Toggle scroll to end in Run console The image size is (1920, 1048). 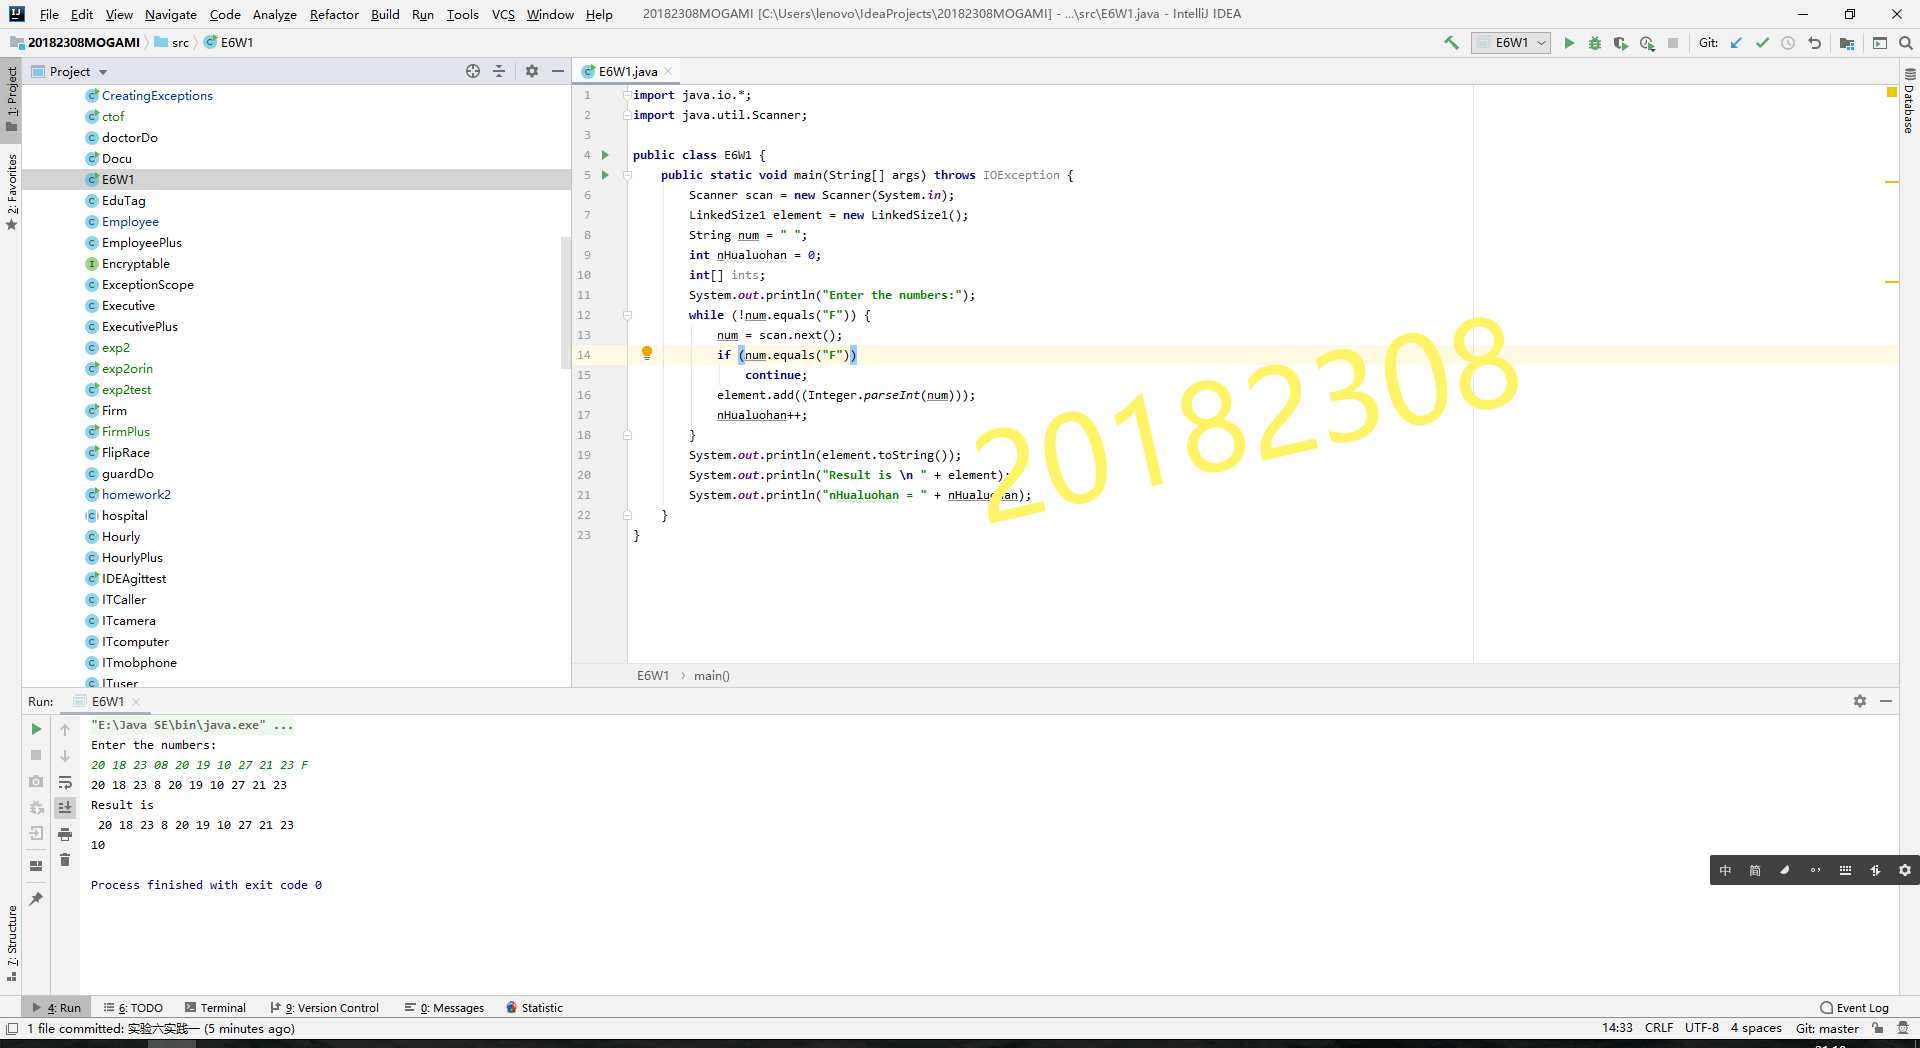tap(65, 807)
